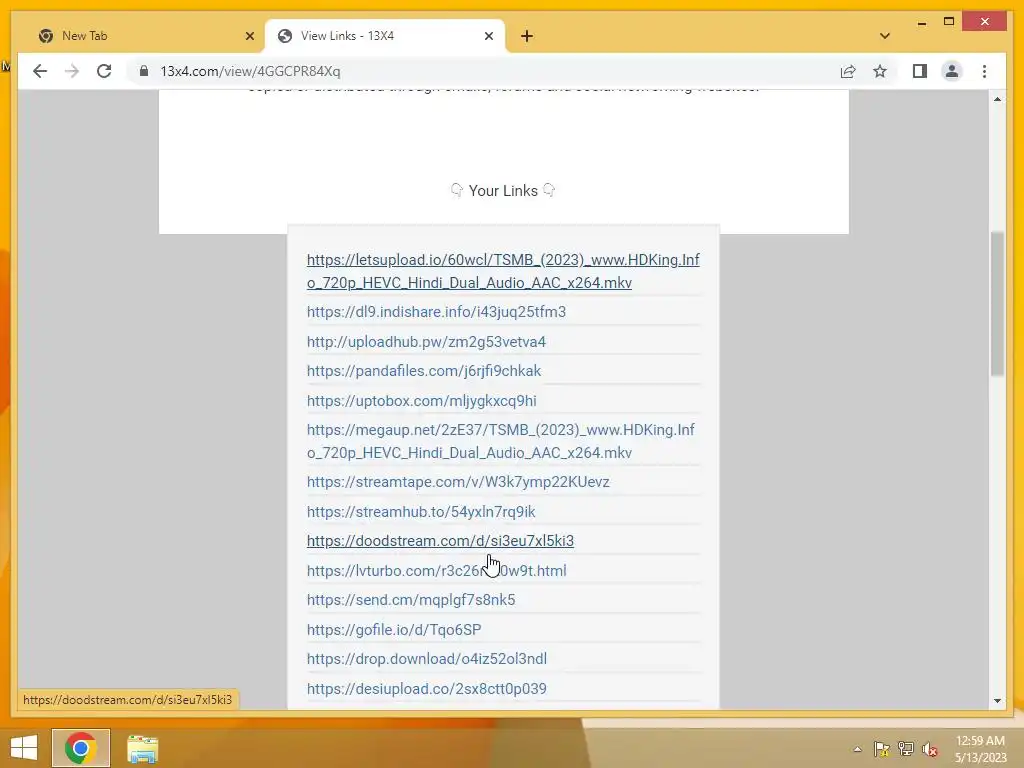The width and height of the screenshot is (1024, 768).
Task: Maximize the Chrome window
Action: pyautogui.click(x=949, y=22)
